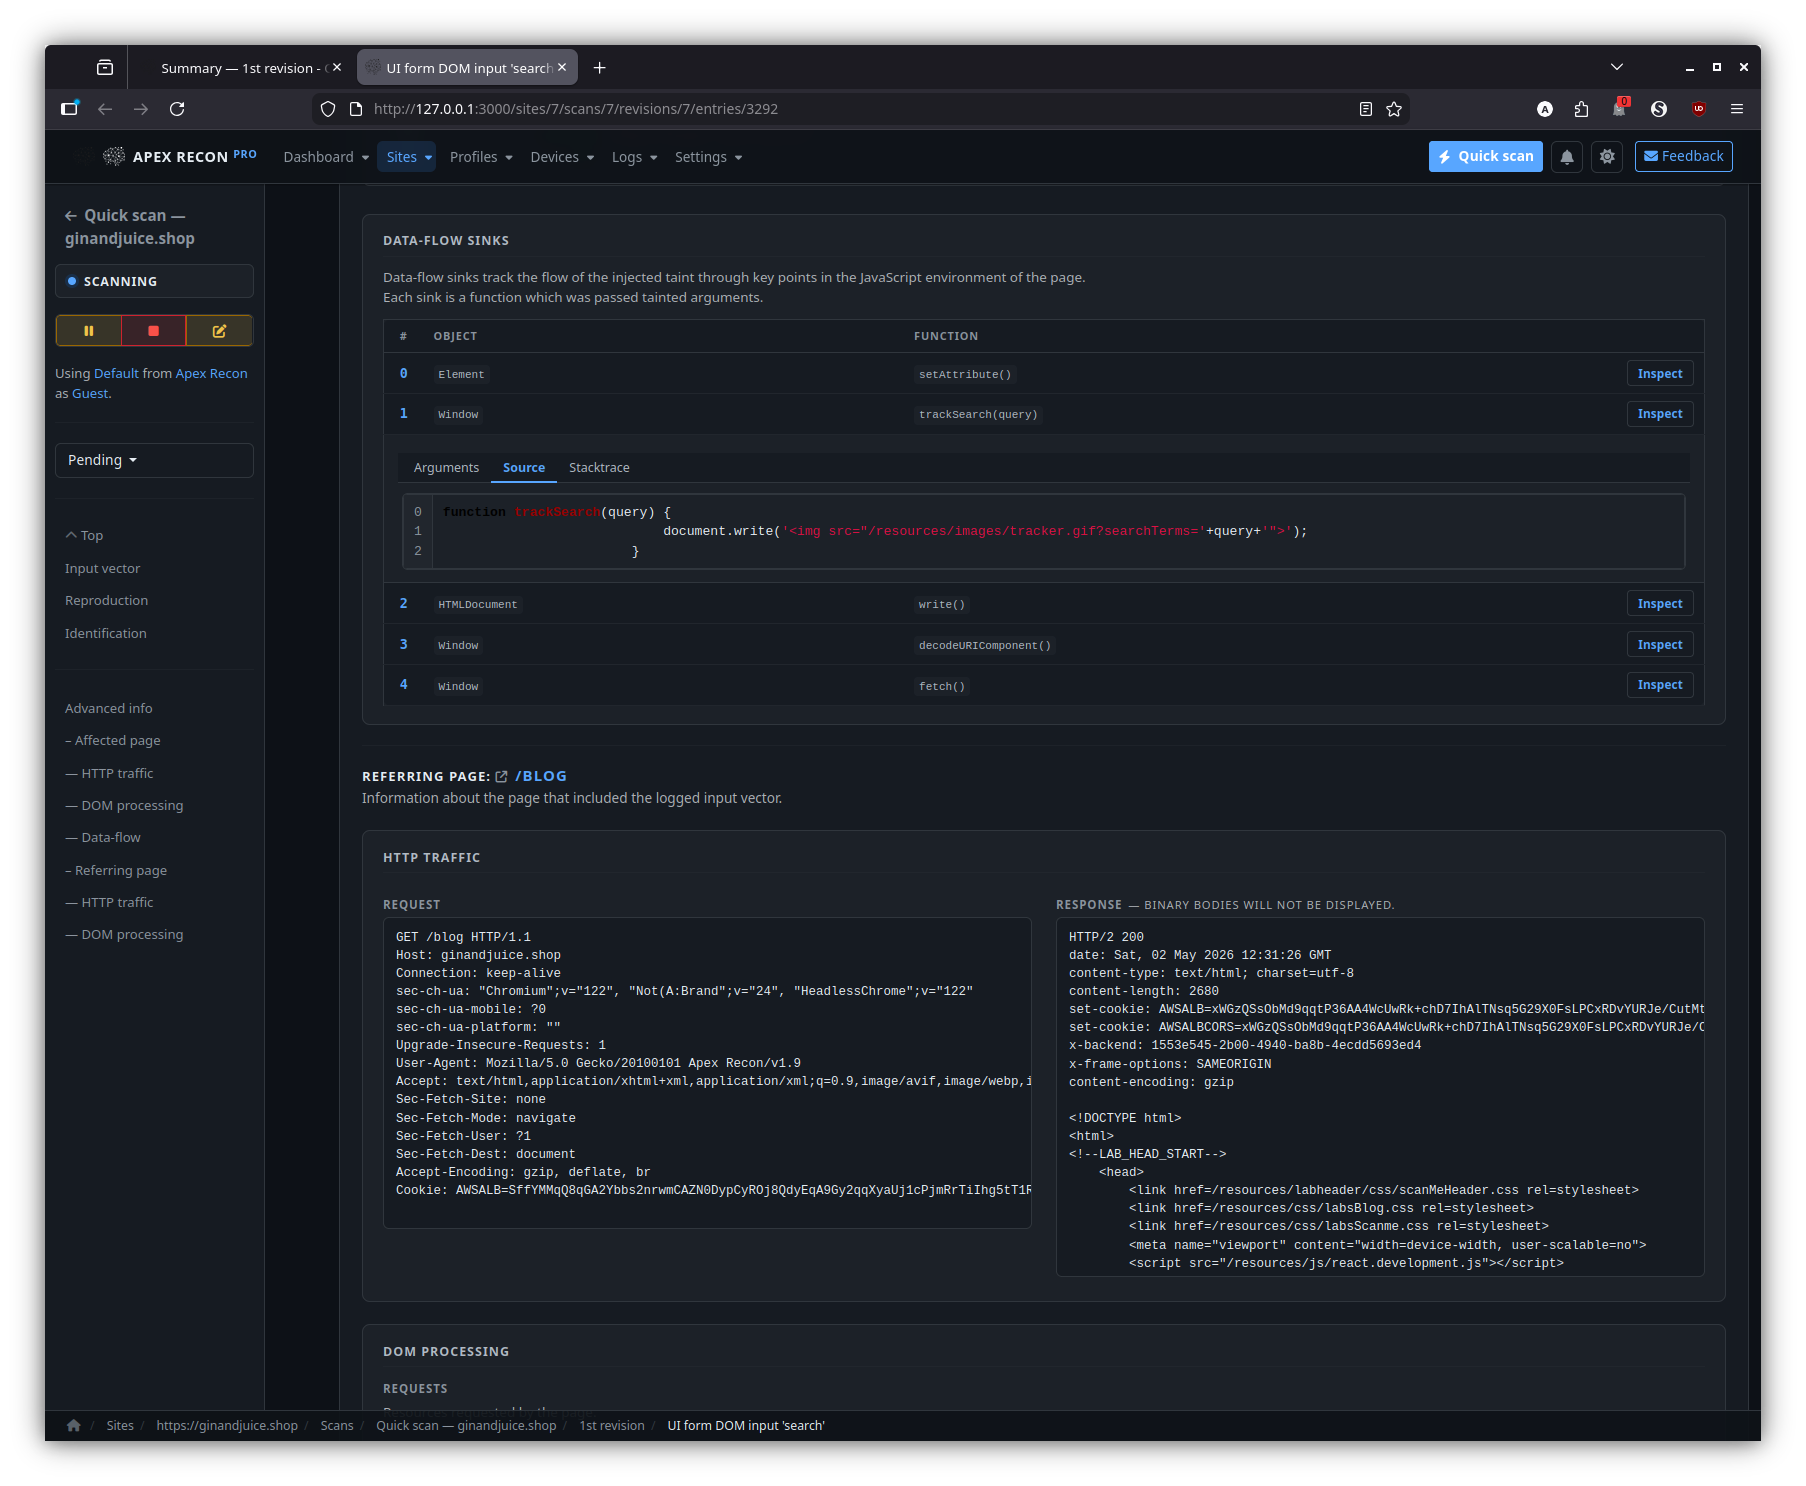This screenshot has height=1486, width=1806.
Task: Go to the Data-flow section
Action: coord(103,838)
